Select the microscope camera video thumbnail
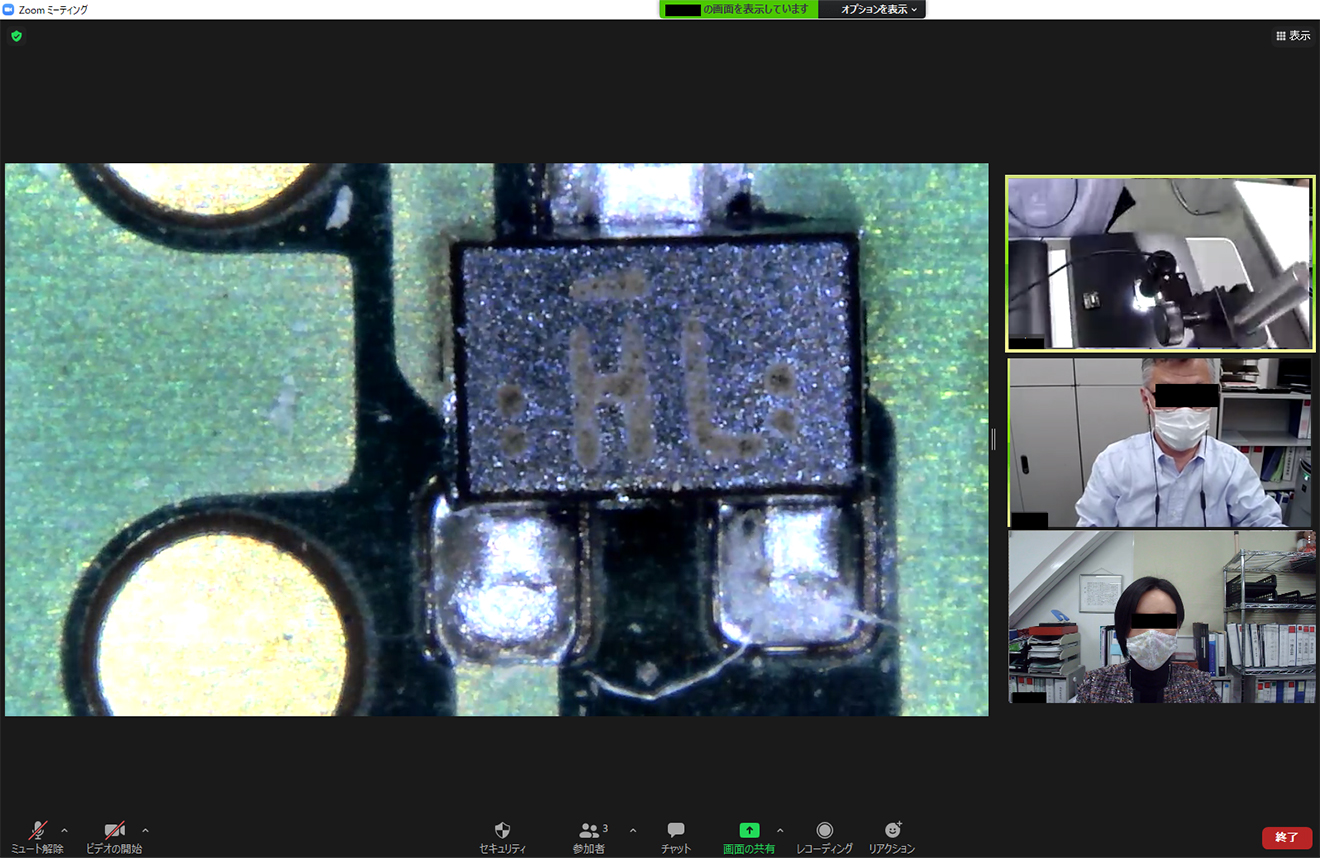The height and width of the screenshot is (858, 1320). (x=1159, y=264)
